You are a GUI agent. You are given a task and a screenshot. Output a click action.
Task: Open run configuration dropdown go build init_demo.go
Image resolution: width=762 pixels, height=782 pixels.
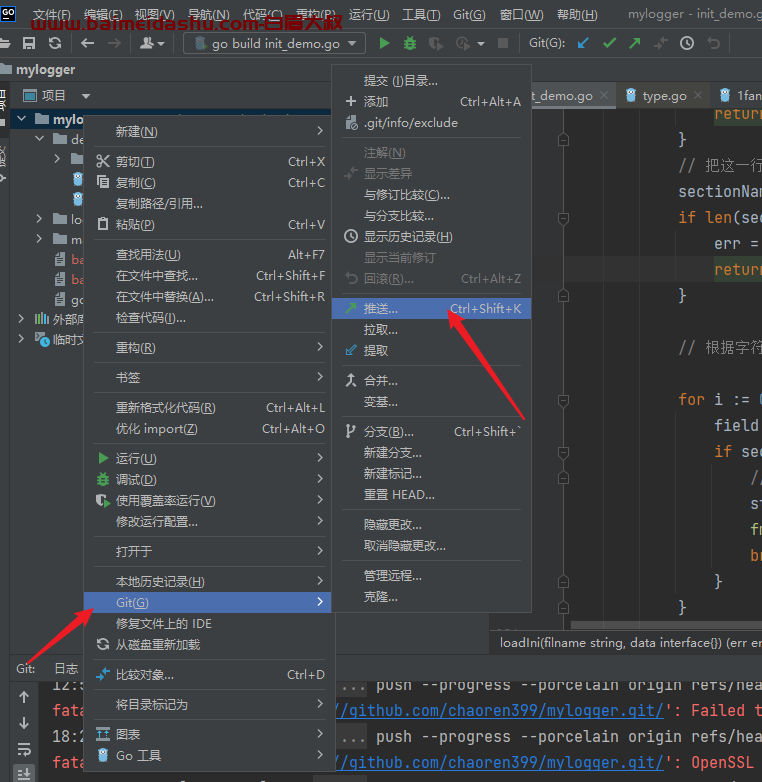pos(275,43)
